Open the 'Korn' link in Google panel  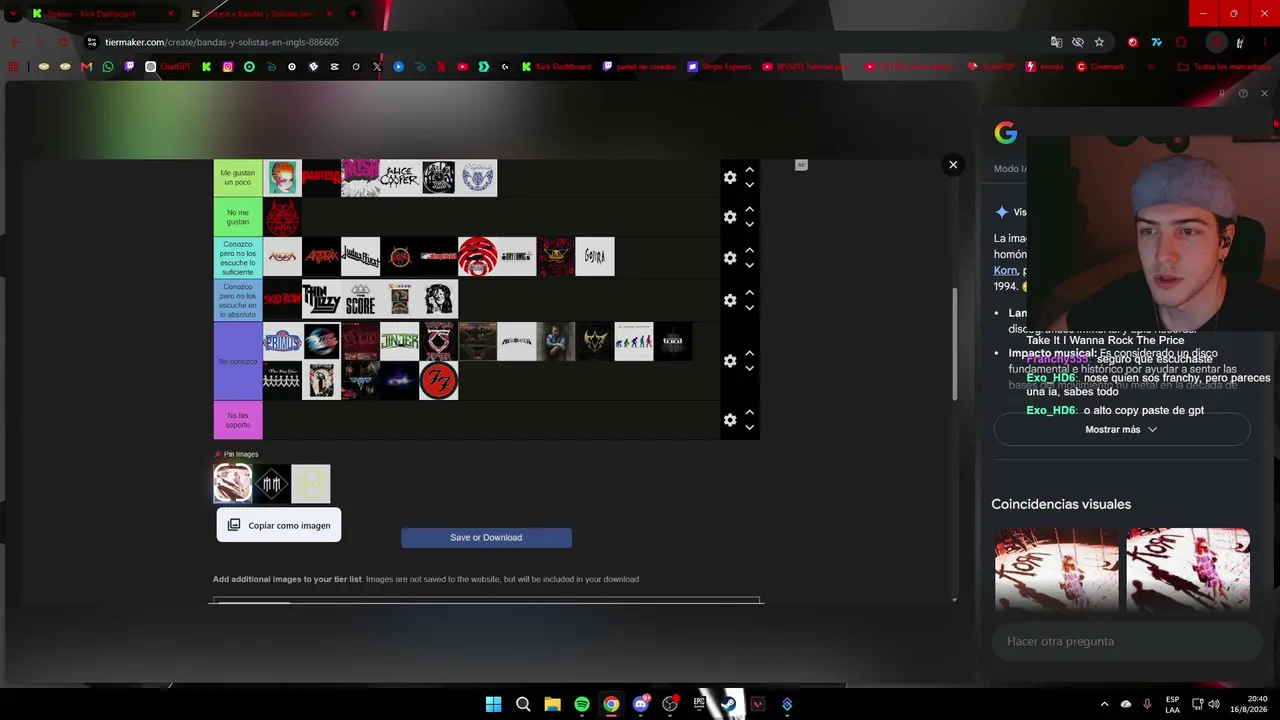coord(1005,270)
